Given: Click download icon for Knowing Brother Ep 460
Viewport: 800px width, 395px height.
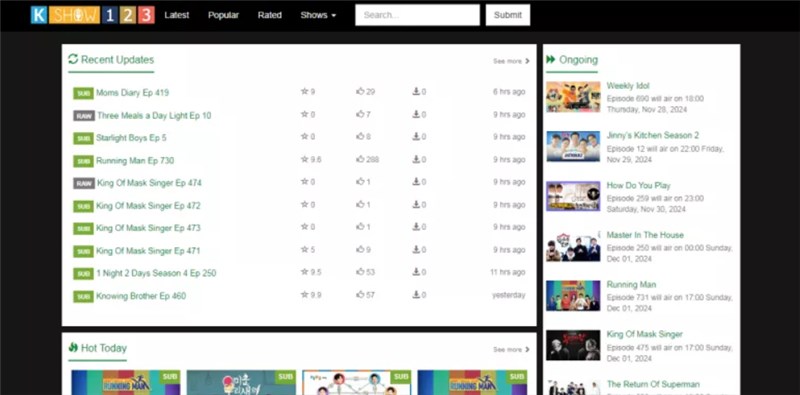Looking at the screenshot, I should [x=416, y=294].
